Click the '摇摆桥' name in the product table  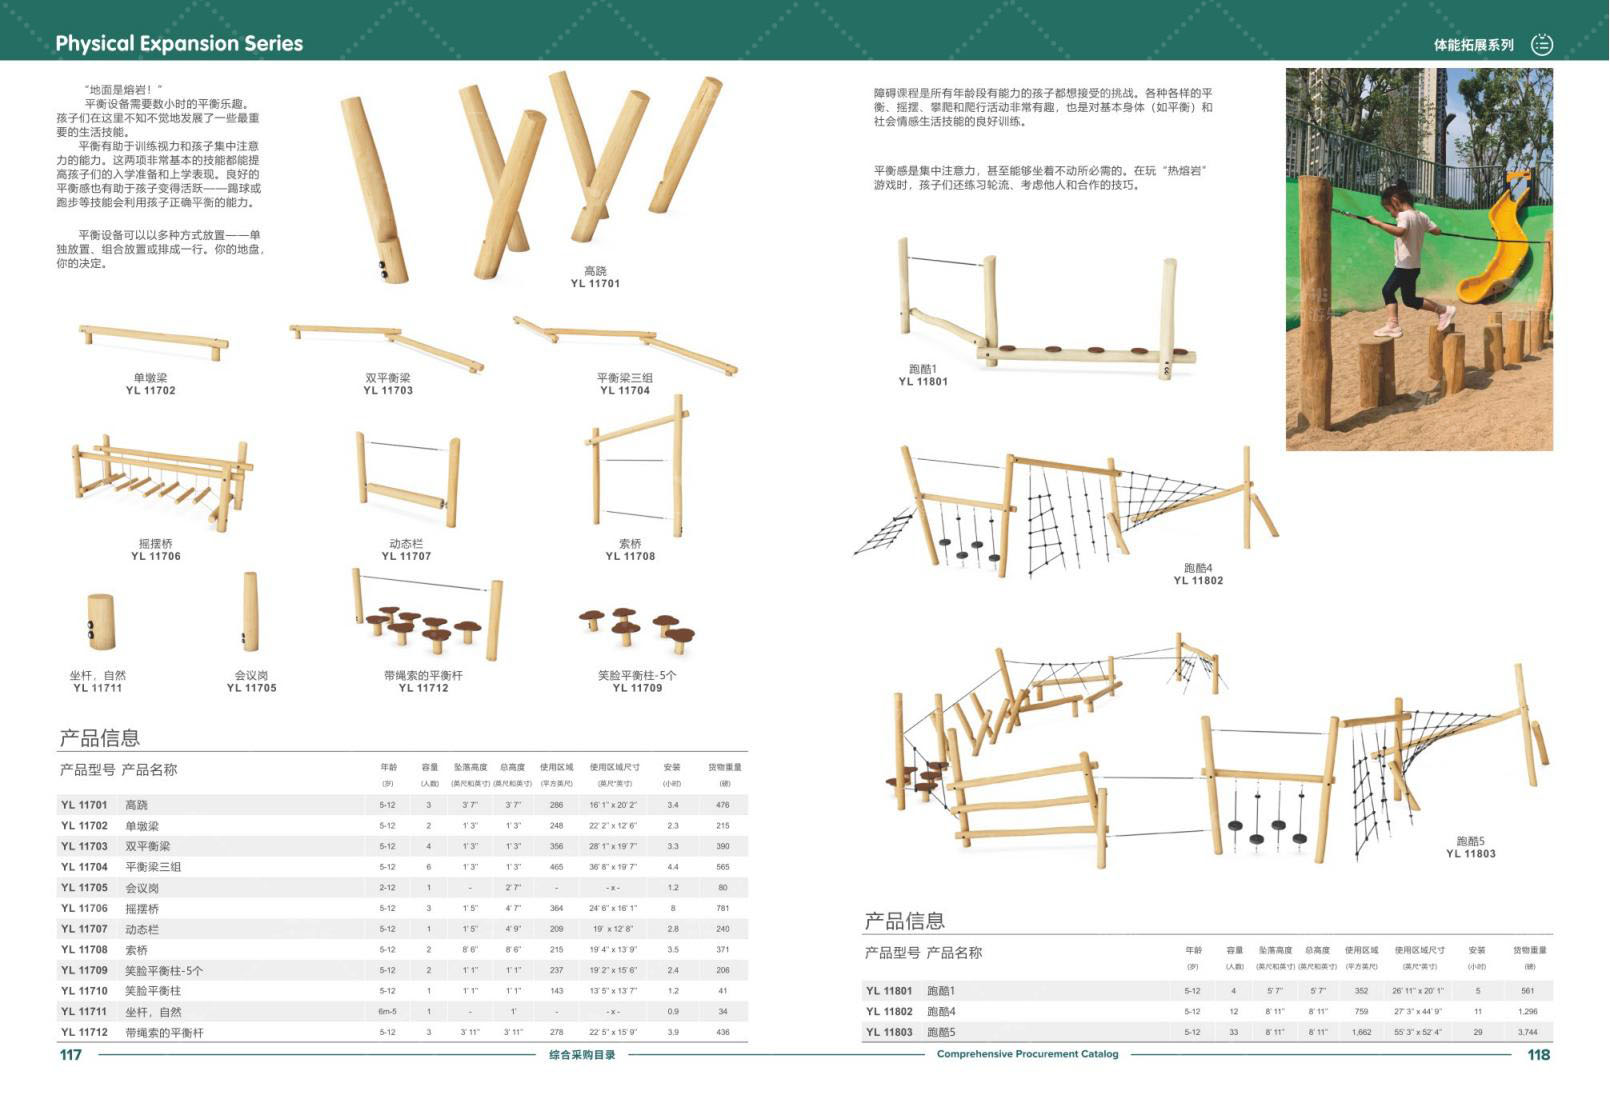[142, 909]
